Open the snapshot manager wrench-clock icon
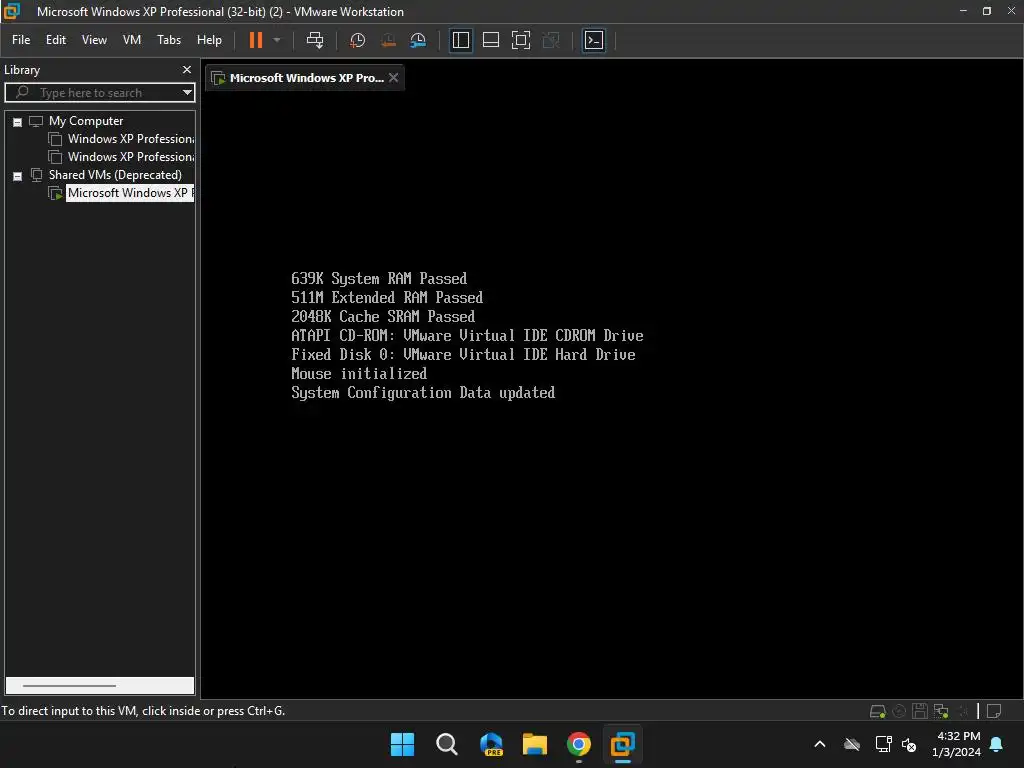 [418, 40]
